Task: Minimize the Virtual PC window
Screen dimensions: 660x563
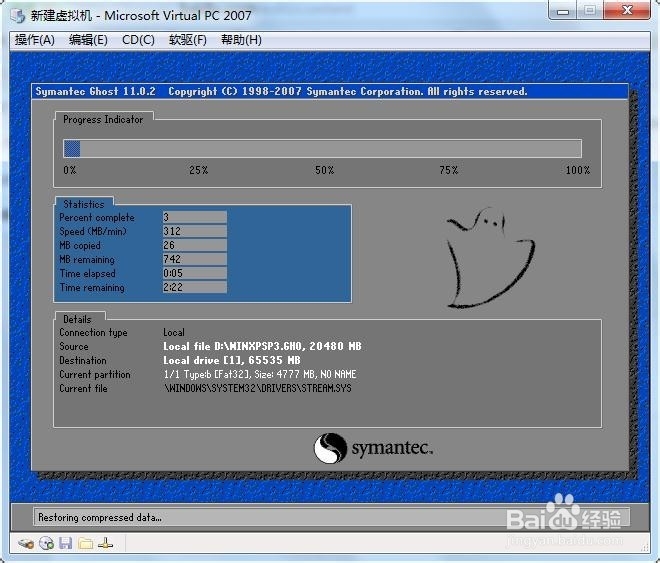Action: tap(563, 11)
